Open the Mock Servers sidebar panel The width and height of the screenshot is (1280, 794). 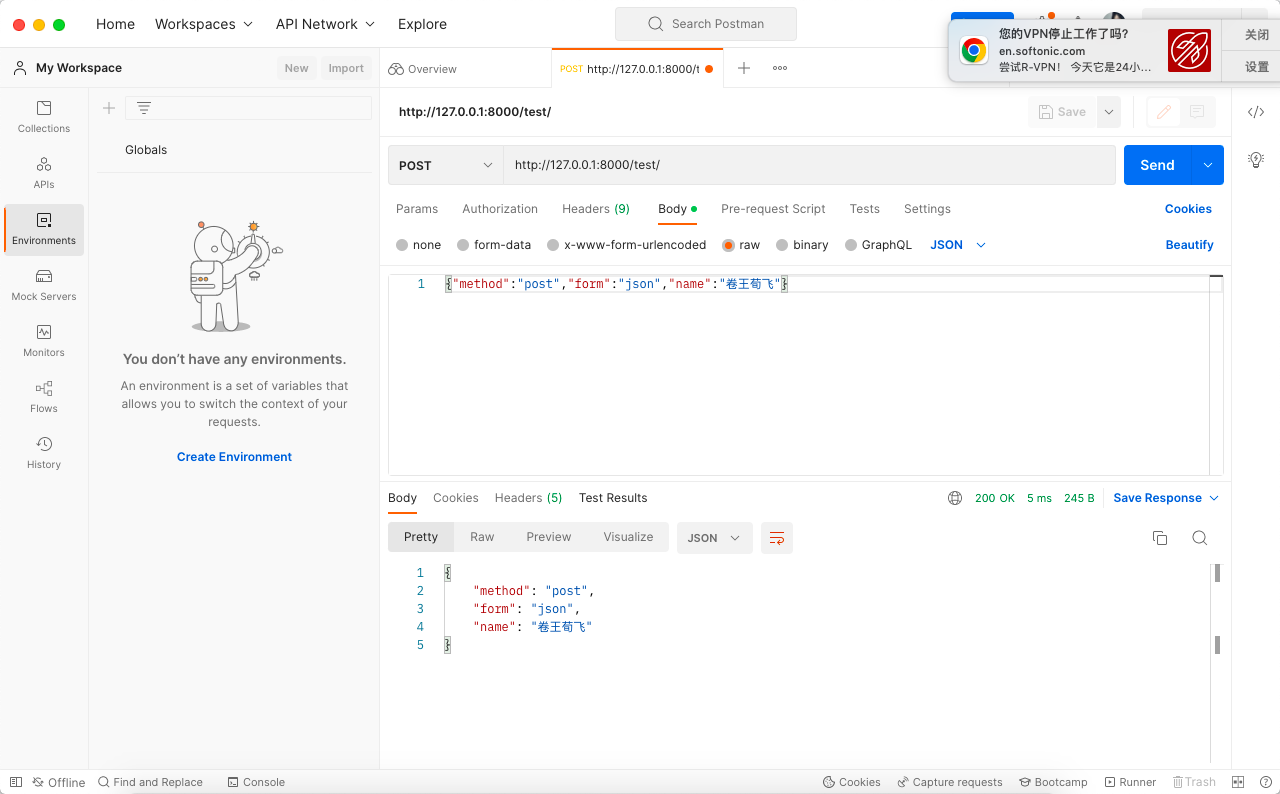tap(44, 284)
